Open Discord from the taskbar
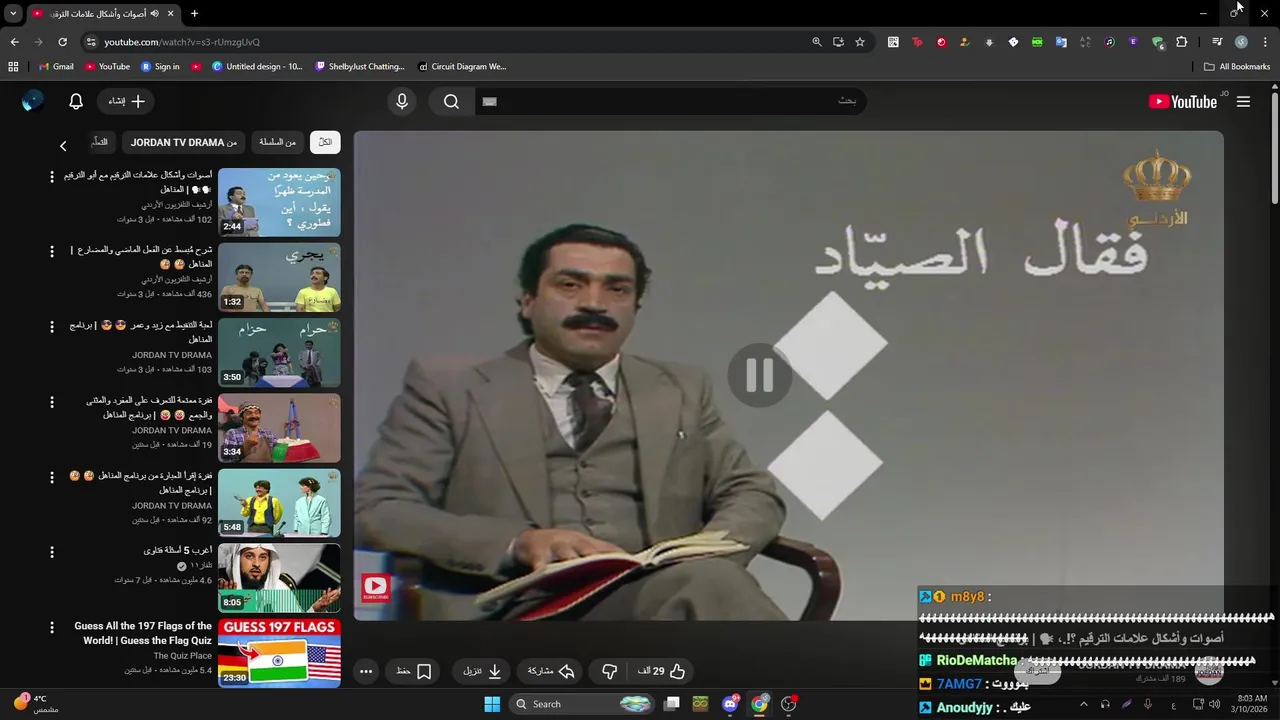The width and height of the screenshot is (1280, 720). pyautogui.click(x=730, y=704)
